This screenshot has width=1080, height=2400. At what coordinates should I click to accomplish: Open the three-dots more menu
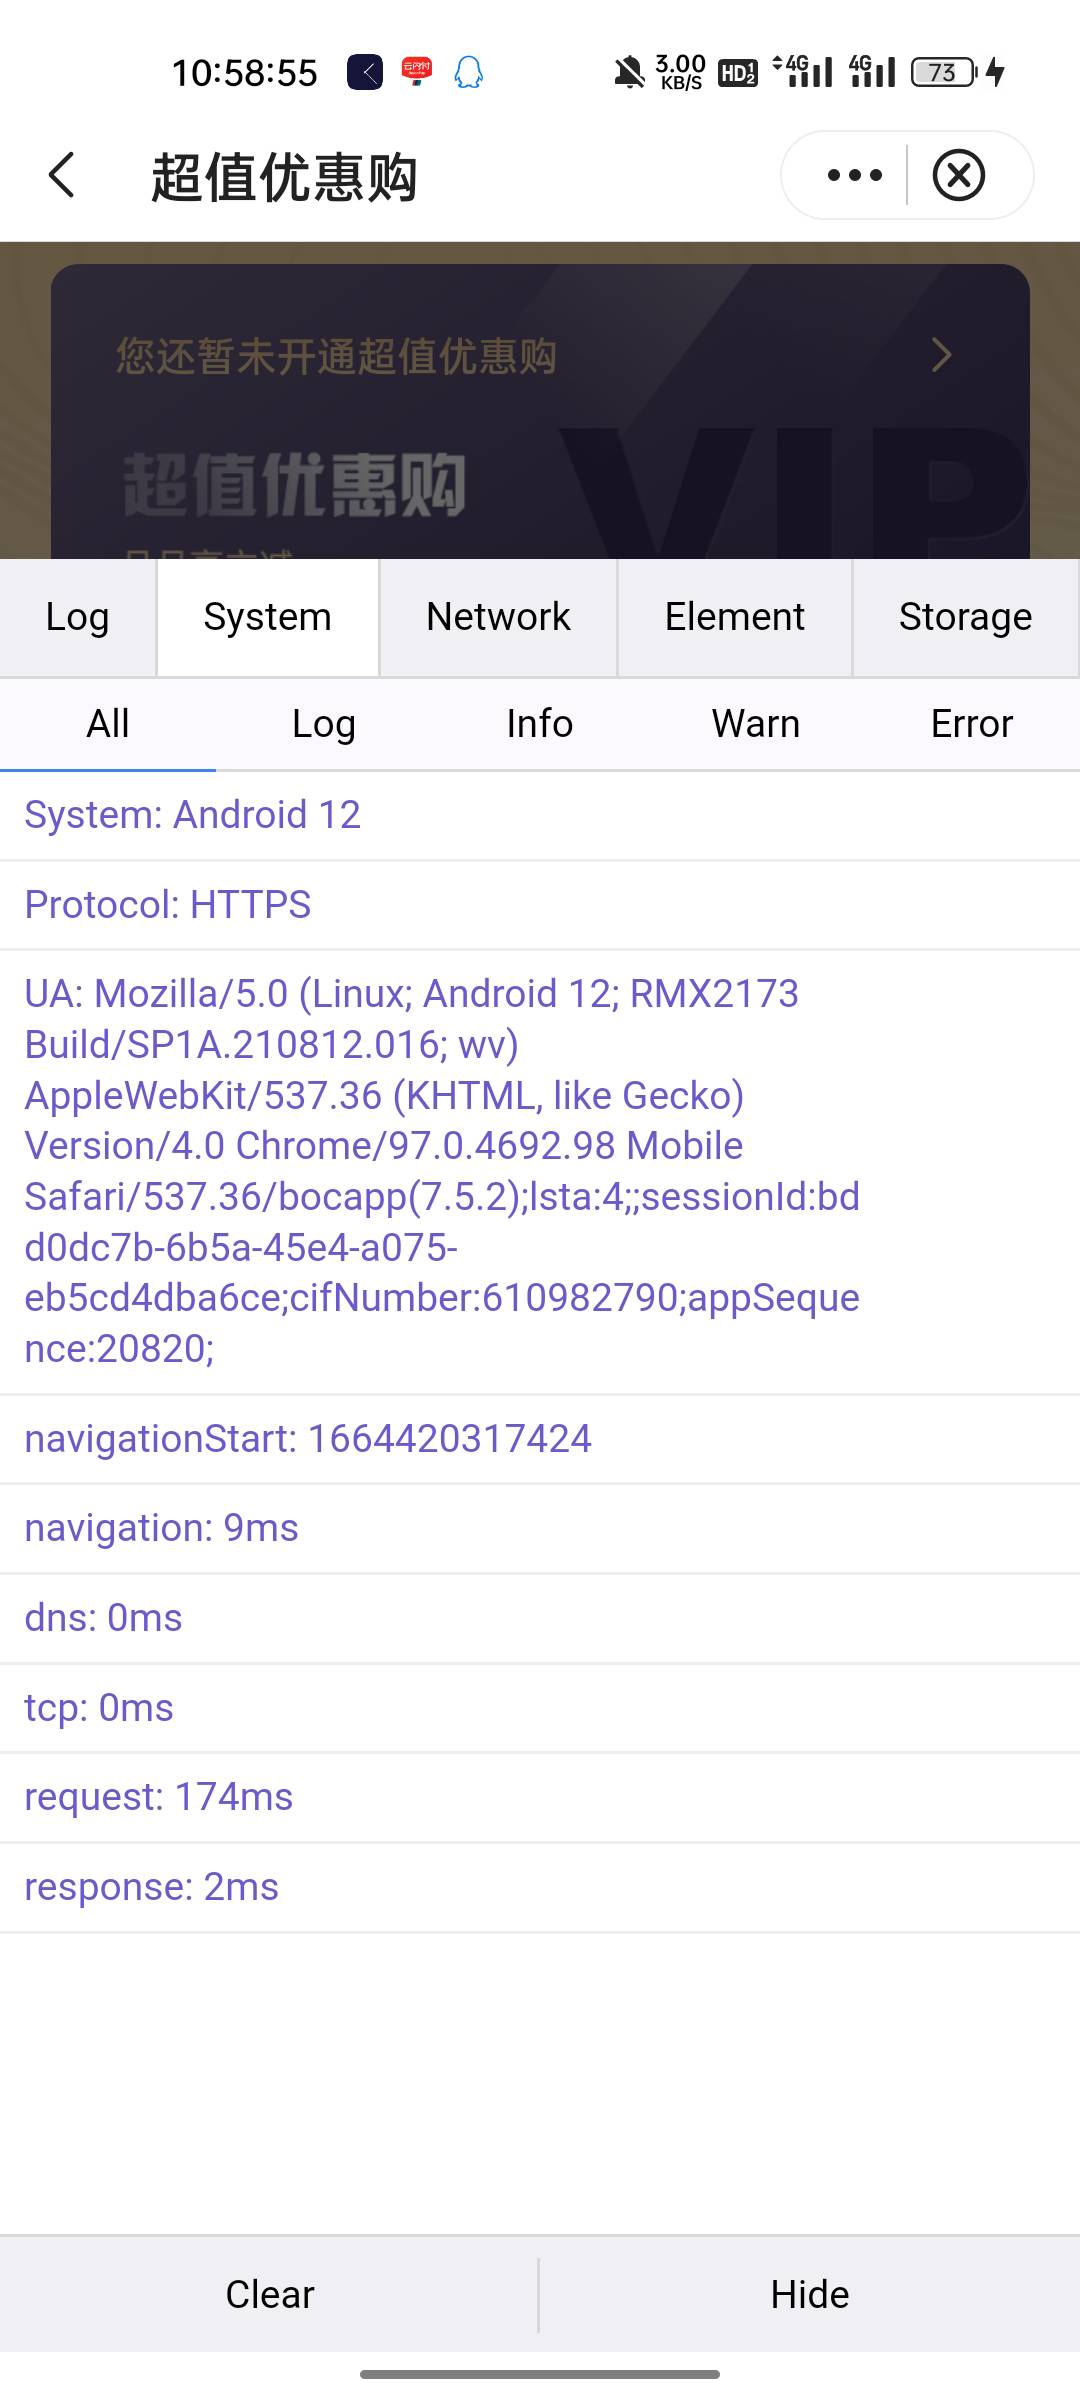(x=855, y=176)
